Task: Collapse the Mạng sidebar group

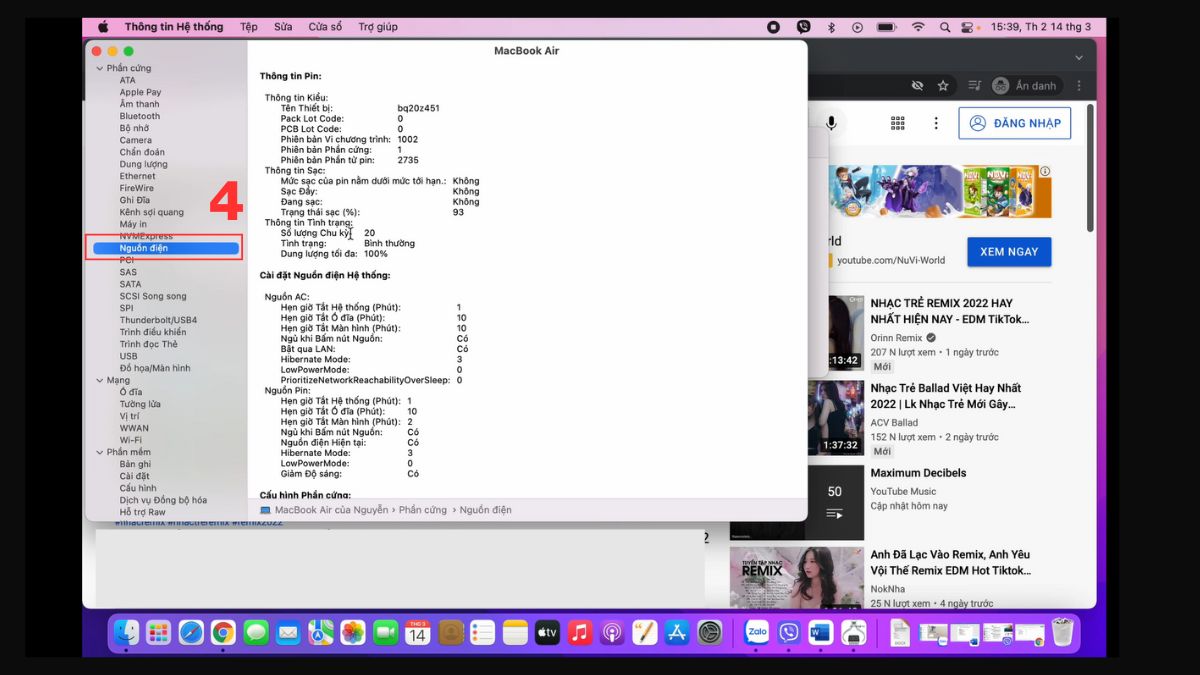Action: [x=99, y=380]
